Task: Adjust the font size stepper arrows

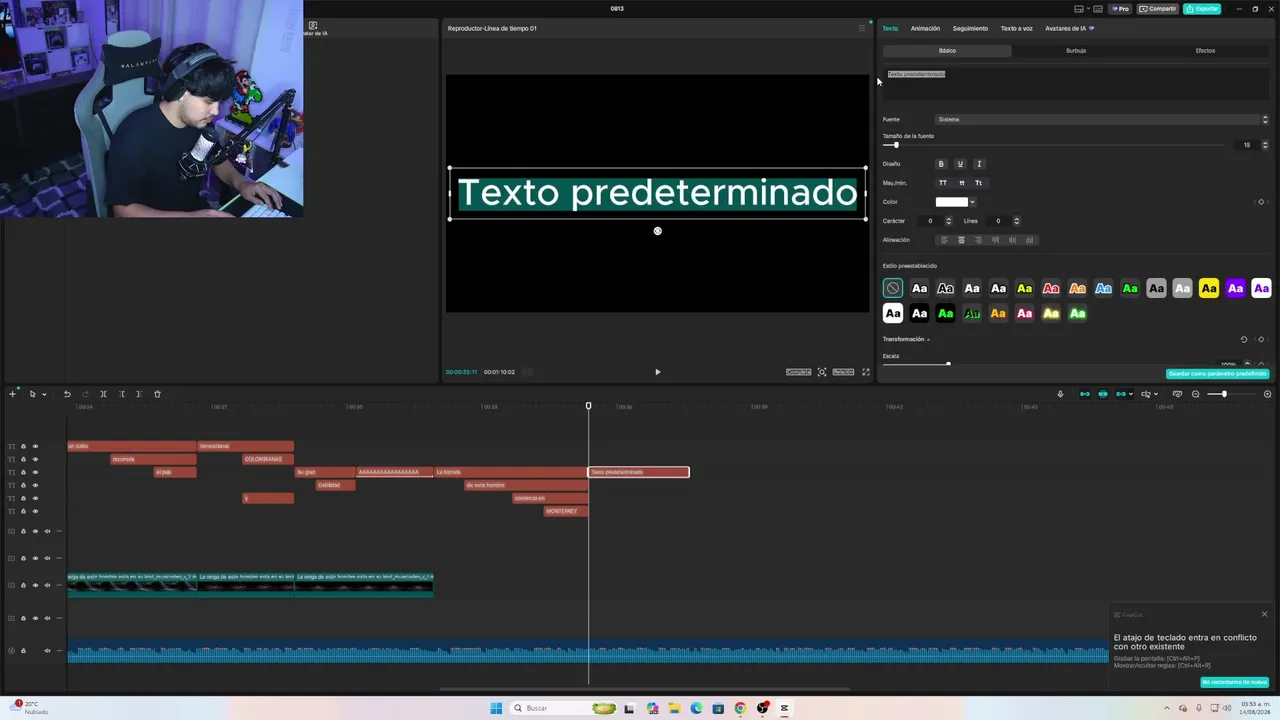Action: [x=1265, y=145]
